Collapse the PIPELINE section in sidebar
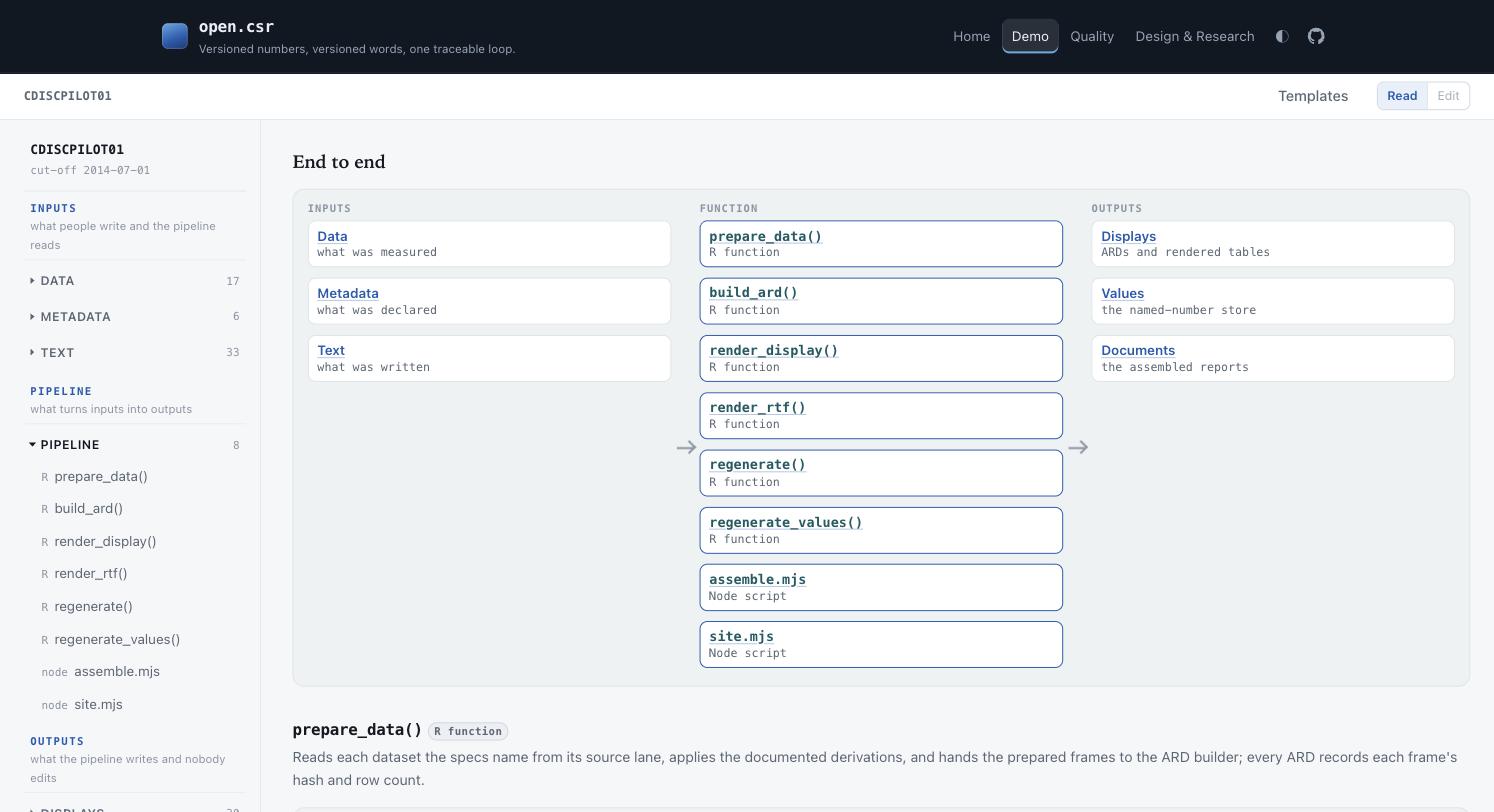 (135, 445)
